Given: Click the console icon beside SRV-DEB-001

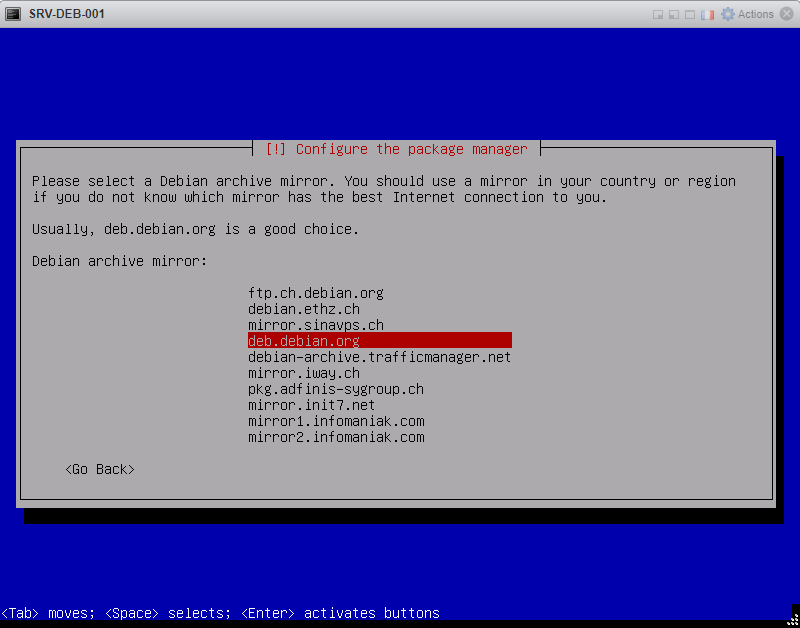Looking at the screenshot, I should tap(13, 14).
